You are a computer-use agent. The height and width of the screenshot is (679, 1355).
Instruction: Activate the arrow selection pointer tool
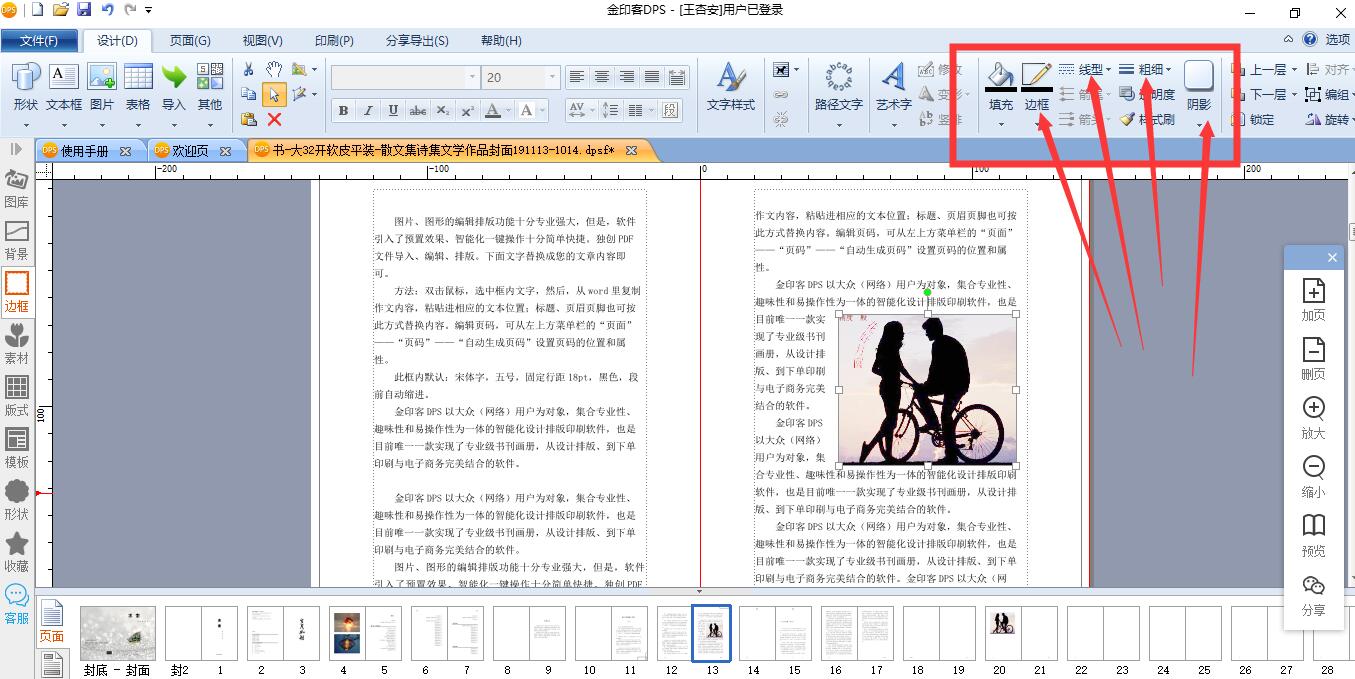(x=274, y=94)
